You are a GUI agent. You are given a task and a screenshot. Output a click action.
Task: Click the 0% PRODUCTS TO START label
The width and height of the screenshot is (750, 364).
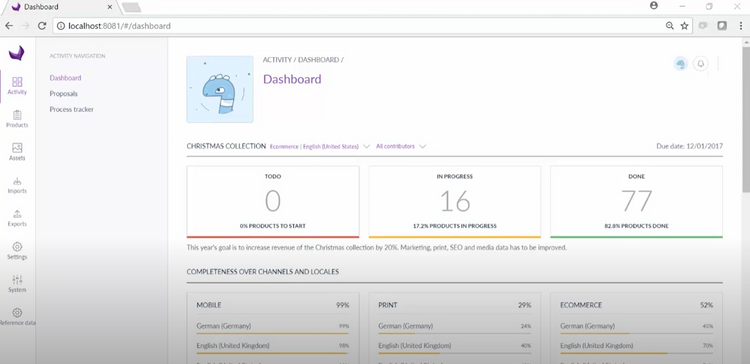pos(273,226)
